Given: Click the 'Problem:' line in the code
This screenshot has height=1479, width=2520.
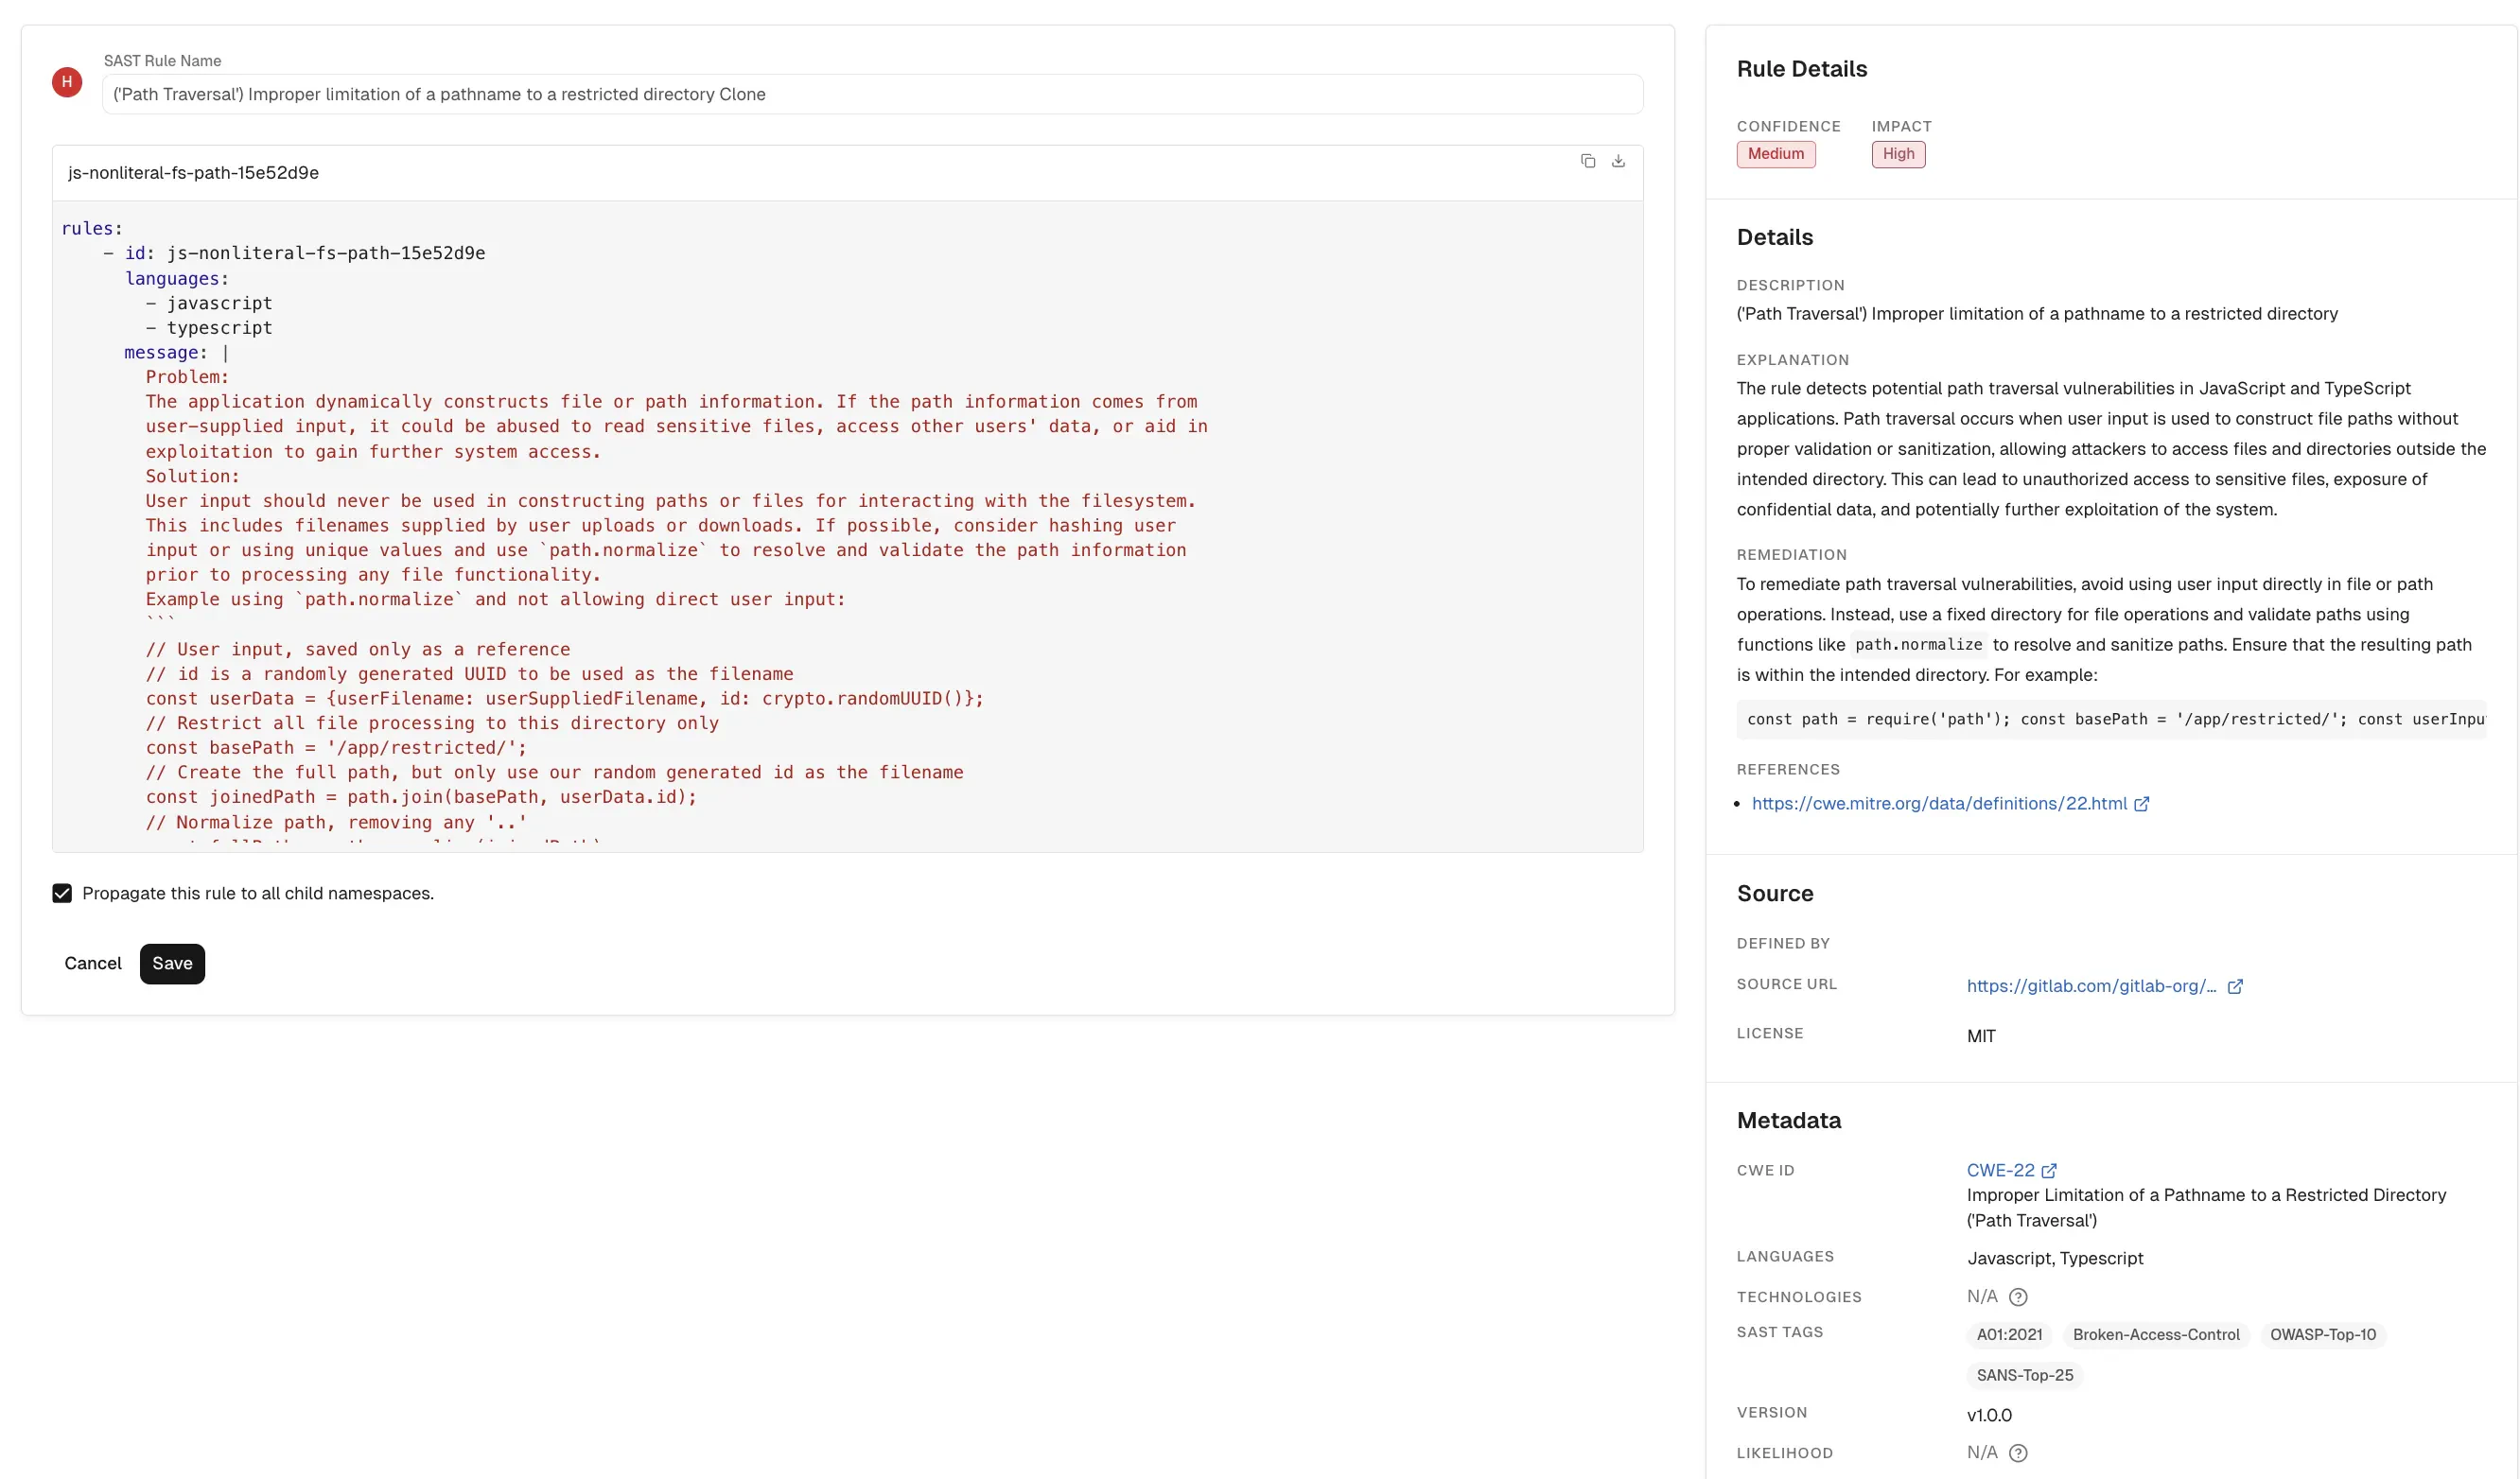Looking at the screenshot, I should tap(187, 377).
